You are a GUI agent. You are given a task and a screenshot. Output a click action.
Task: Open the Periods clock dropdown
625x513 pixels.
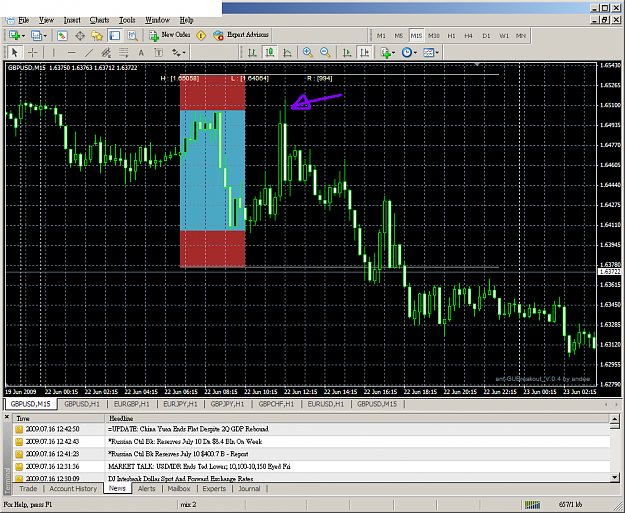click(x=409, y=52)
